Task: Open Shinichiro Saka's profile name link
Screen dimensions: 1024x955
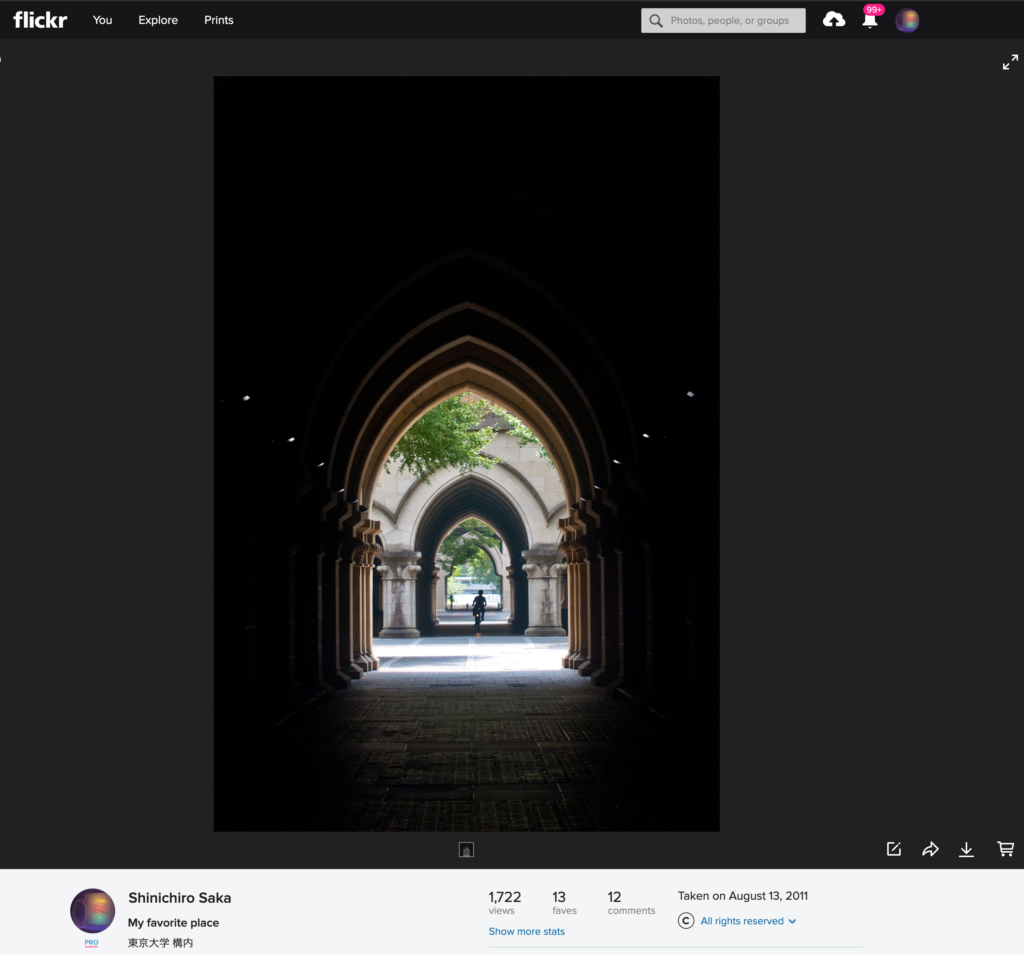Action: (179, 898)
